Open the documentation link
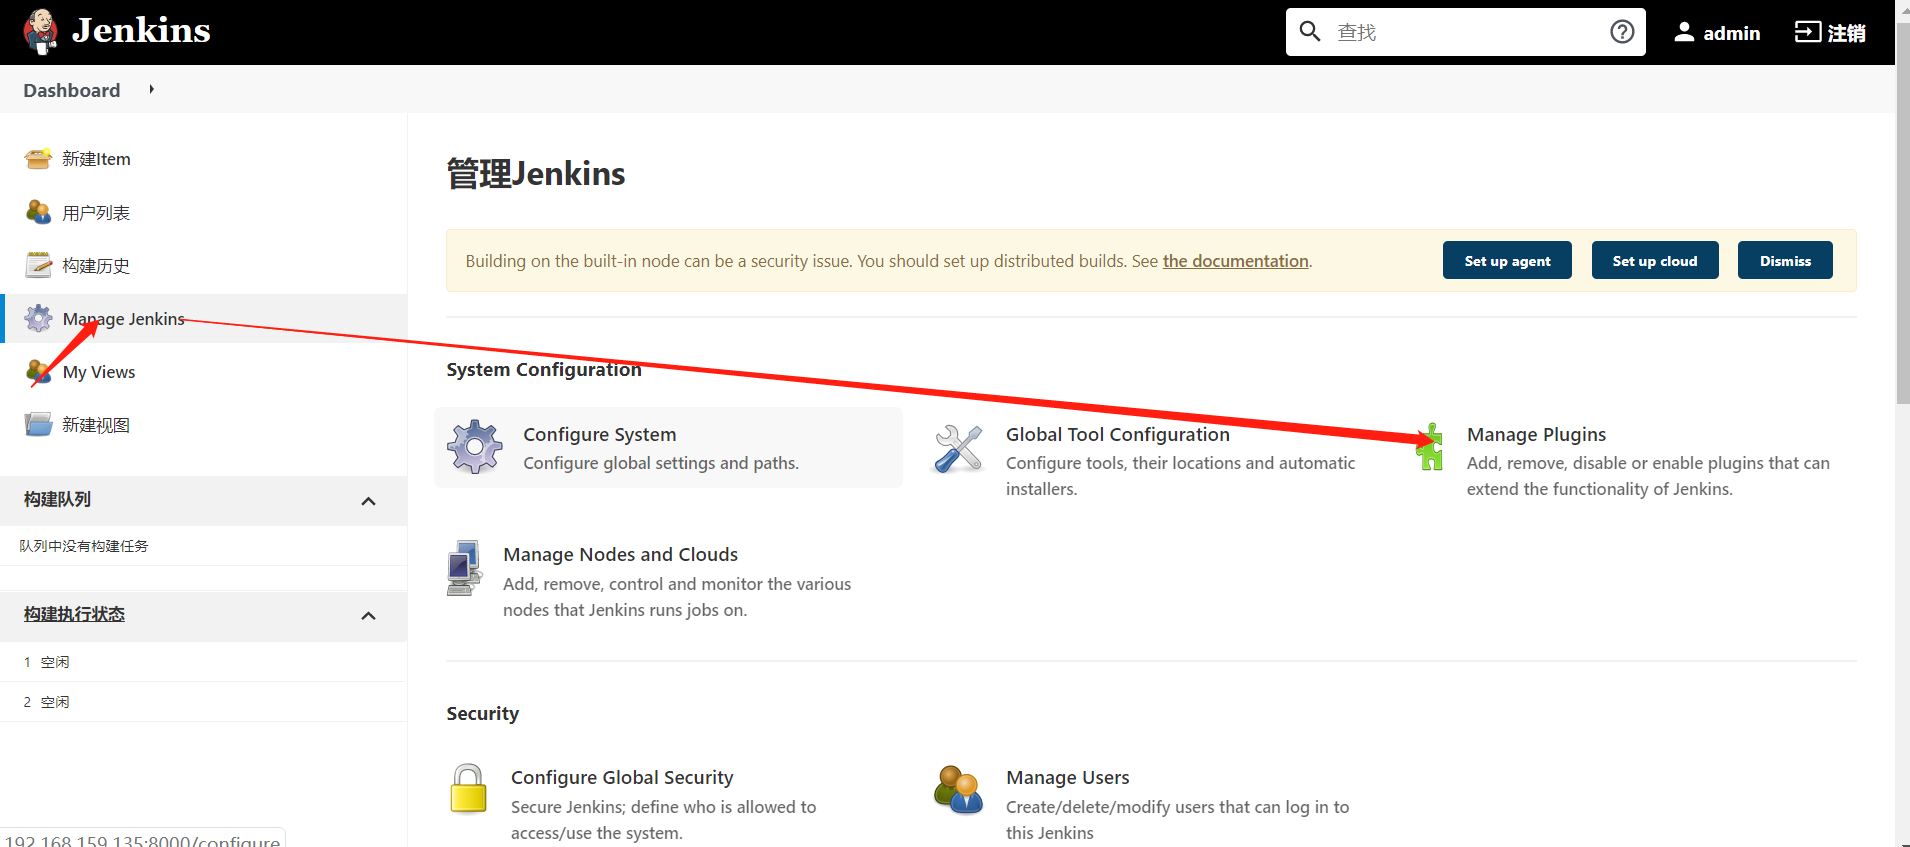 [x=1235, y=261]
